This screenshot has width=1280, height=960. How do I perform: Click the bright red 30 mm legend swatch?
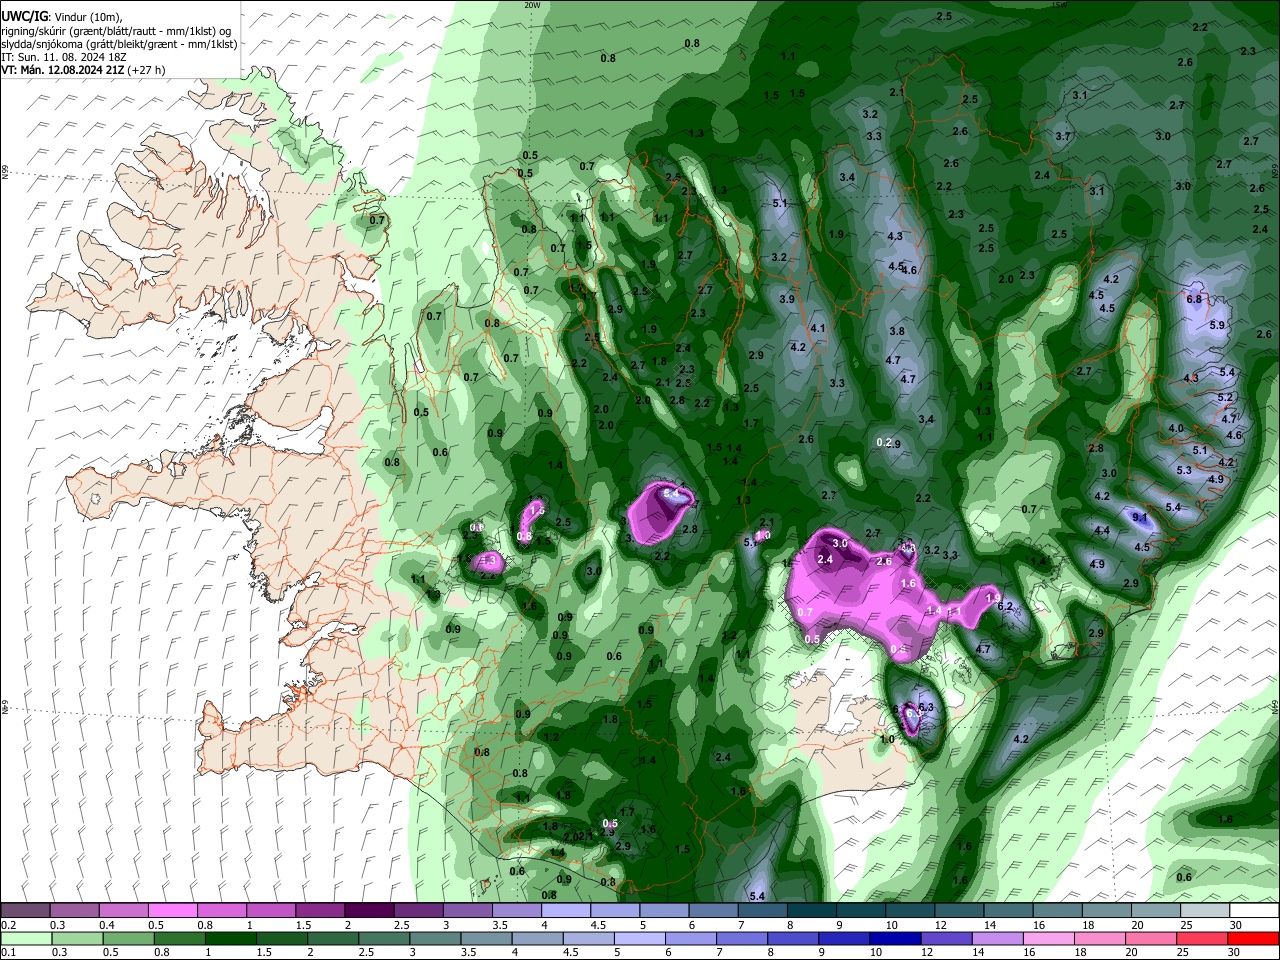tap(1254, 939)
